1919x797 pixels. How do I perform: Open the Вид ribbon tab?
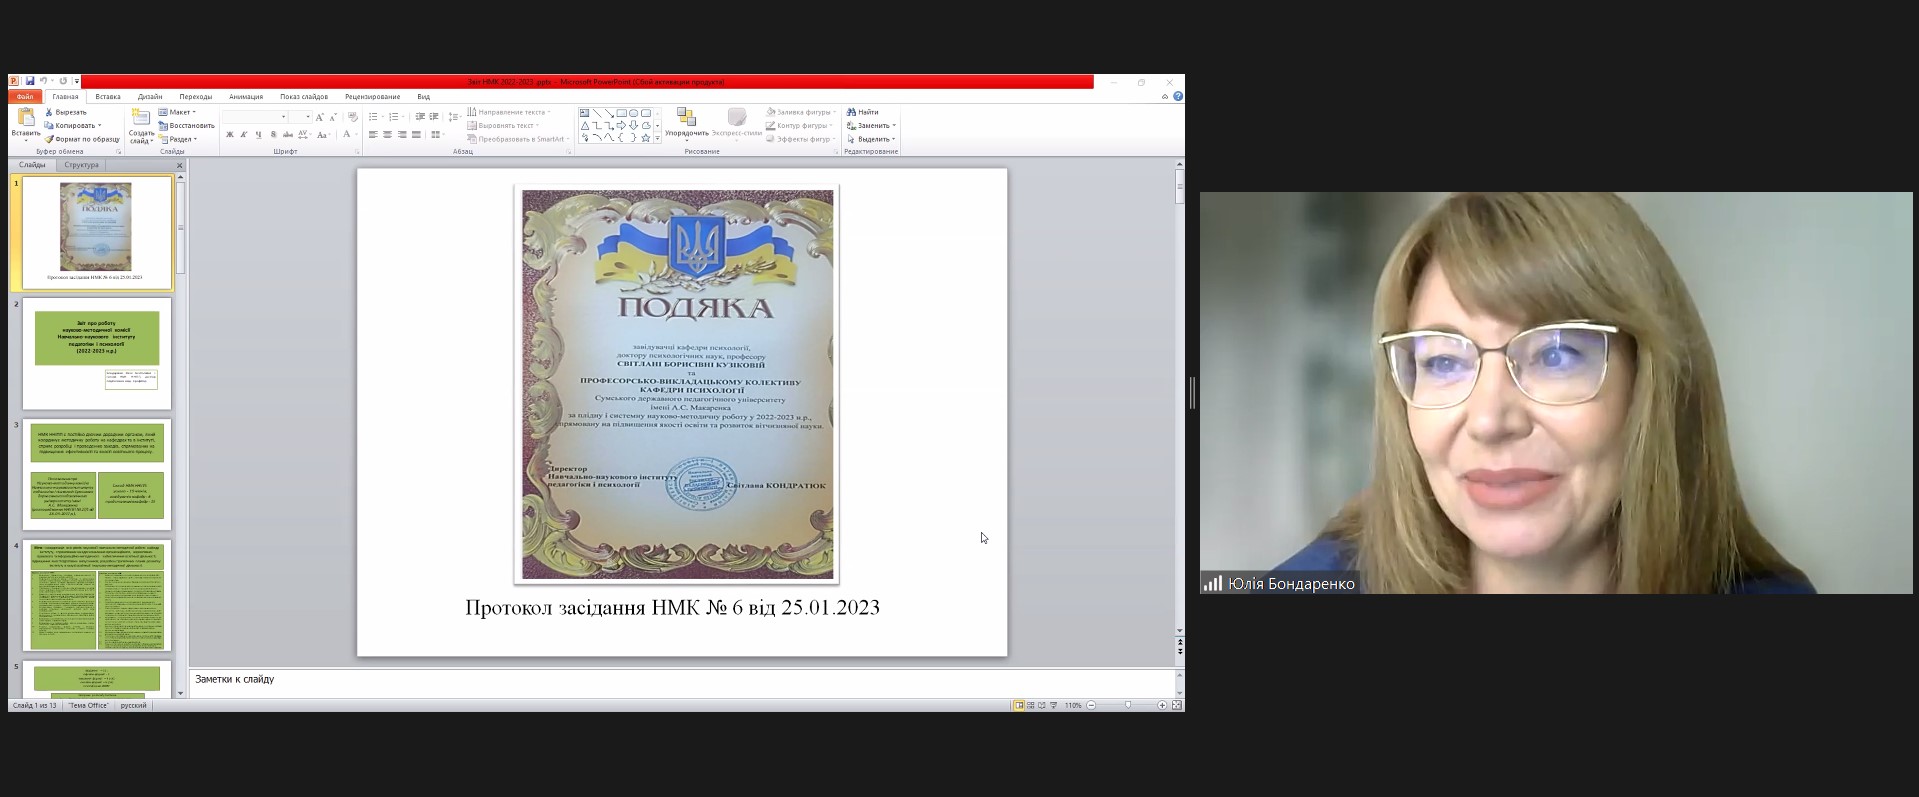(424, 97)
